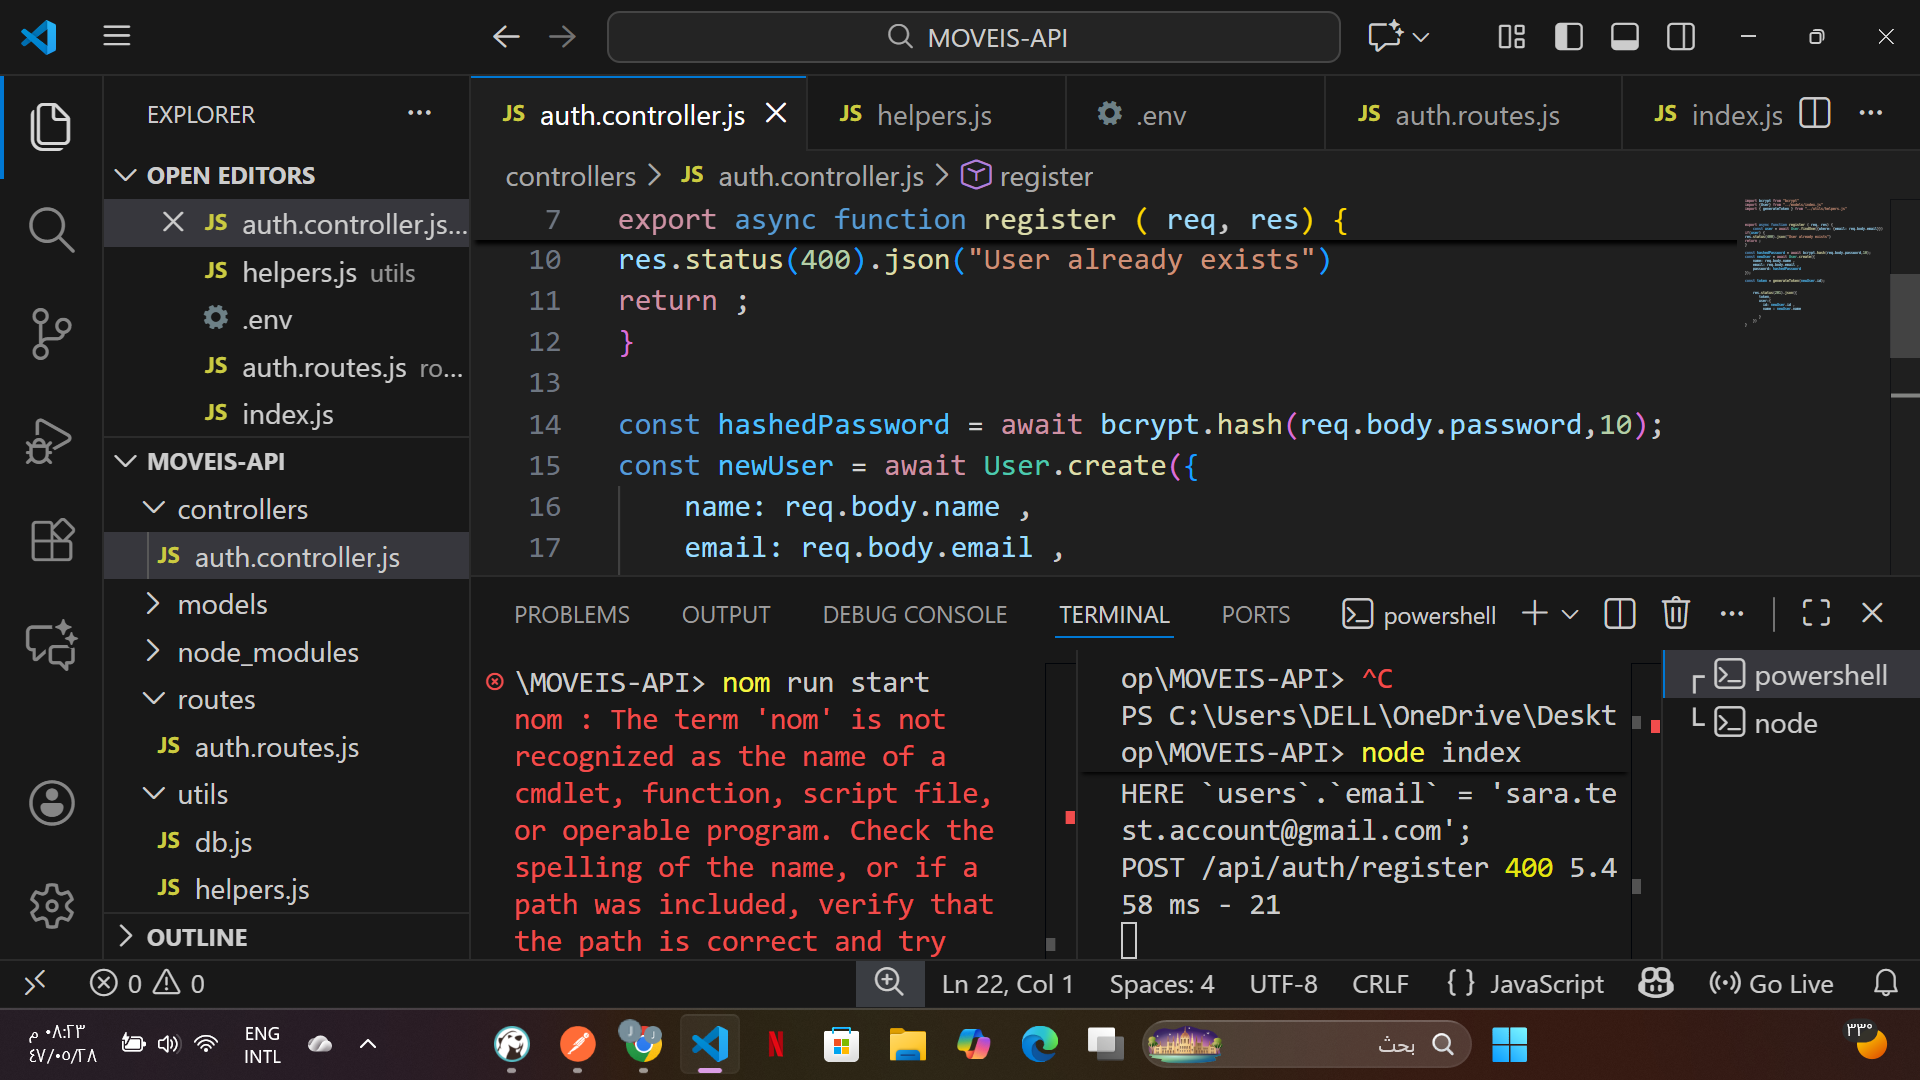This screenshot has width=1920, height=1080.
Task: Open the Source Control view
Action: tap(51, 333)
